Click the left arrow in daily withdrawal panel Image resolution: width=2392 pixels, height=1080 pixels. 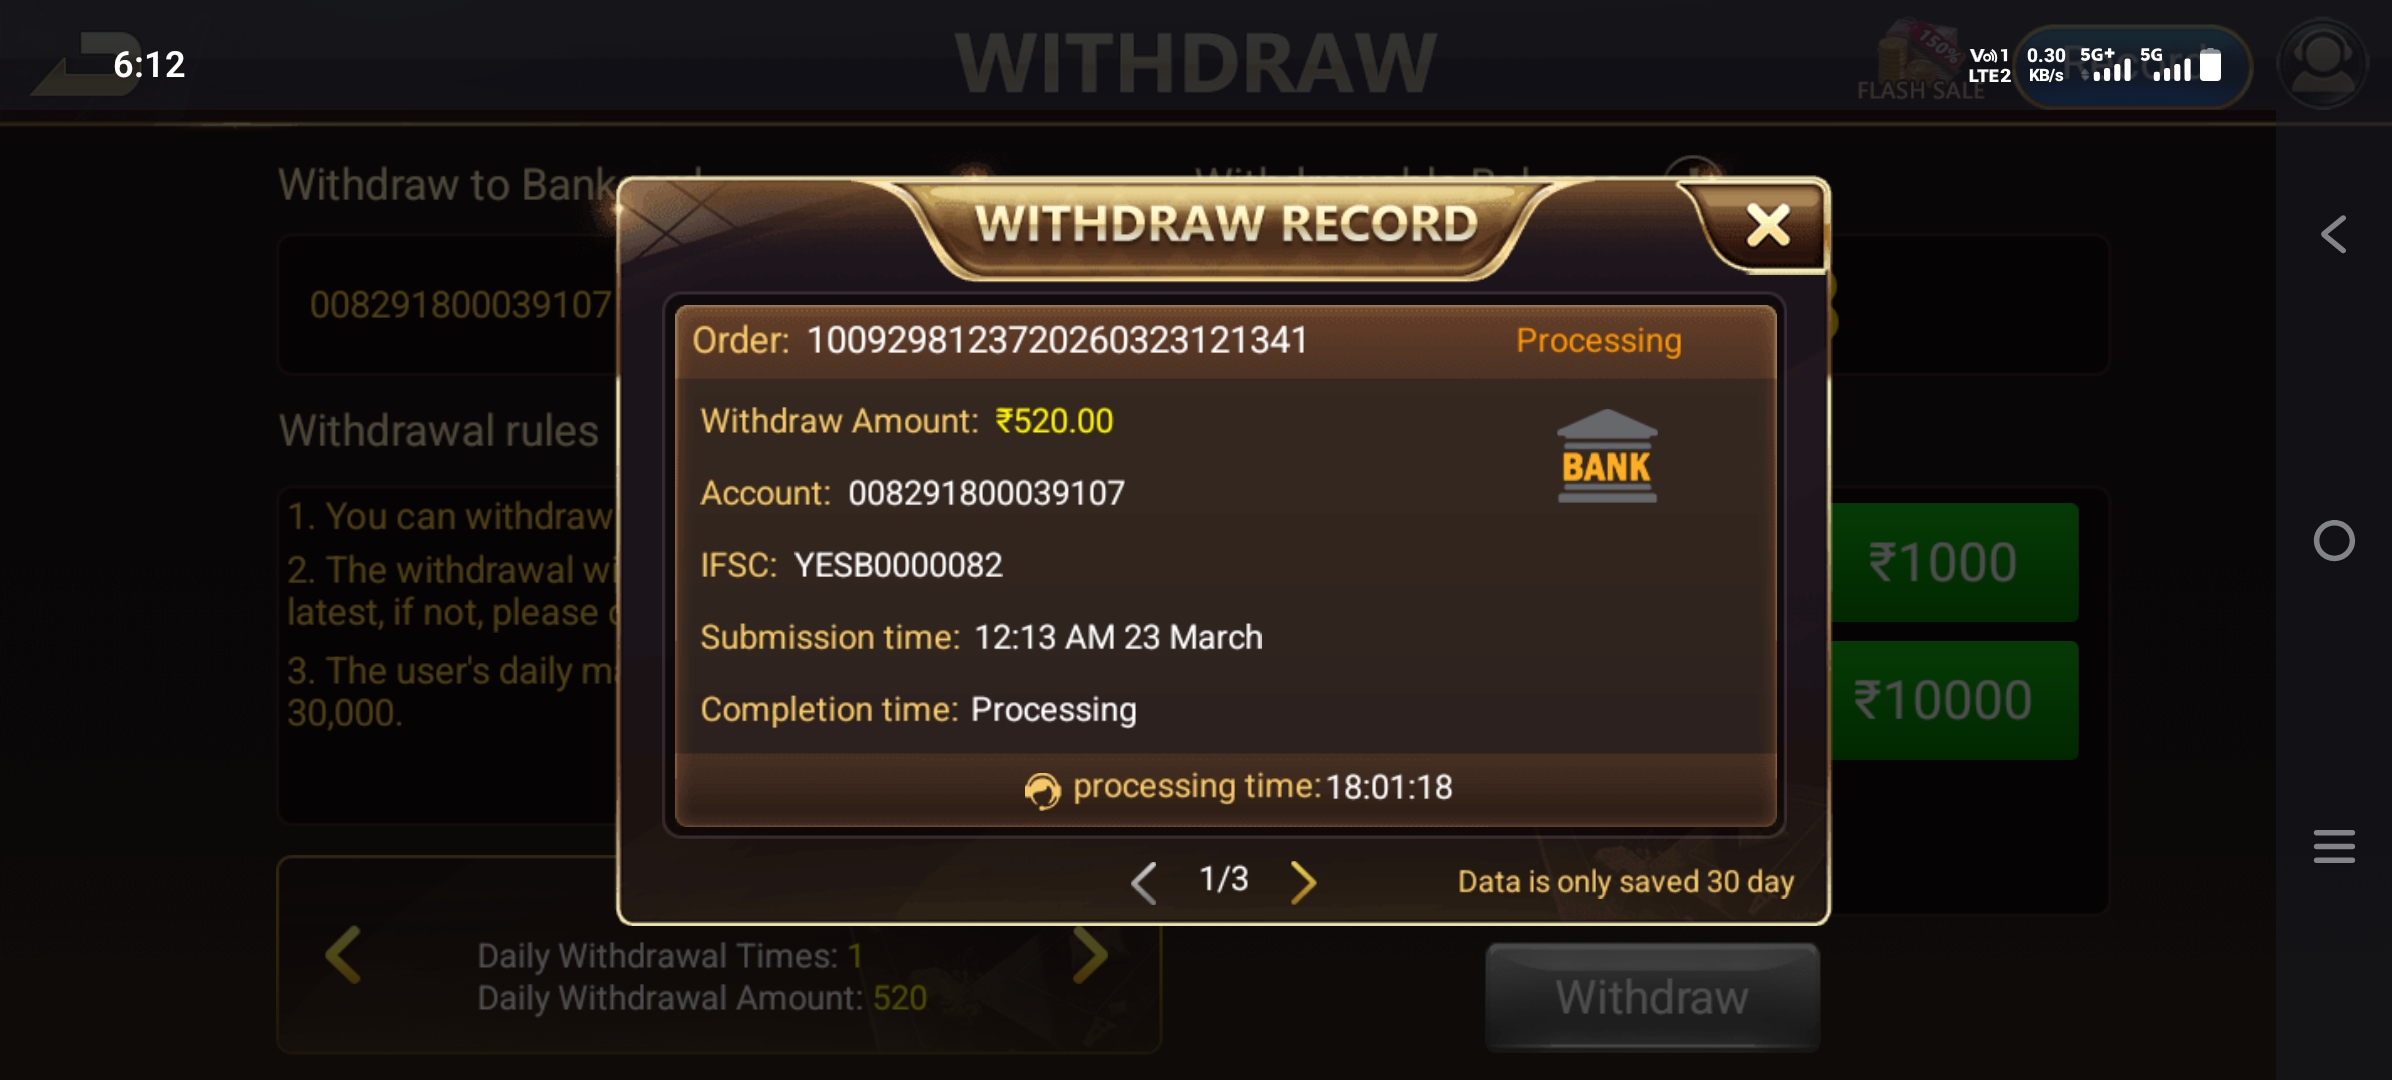(343, 954)
